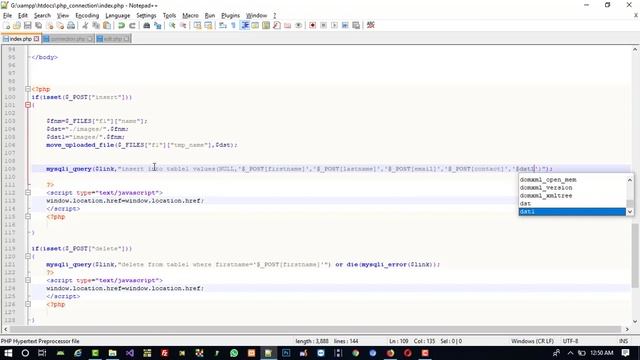The height and width of the screenshot is (360, 640).
Task: Click the Redo toolbar icon
Action: click(132, 25)
